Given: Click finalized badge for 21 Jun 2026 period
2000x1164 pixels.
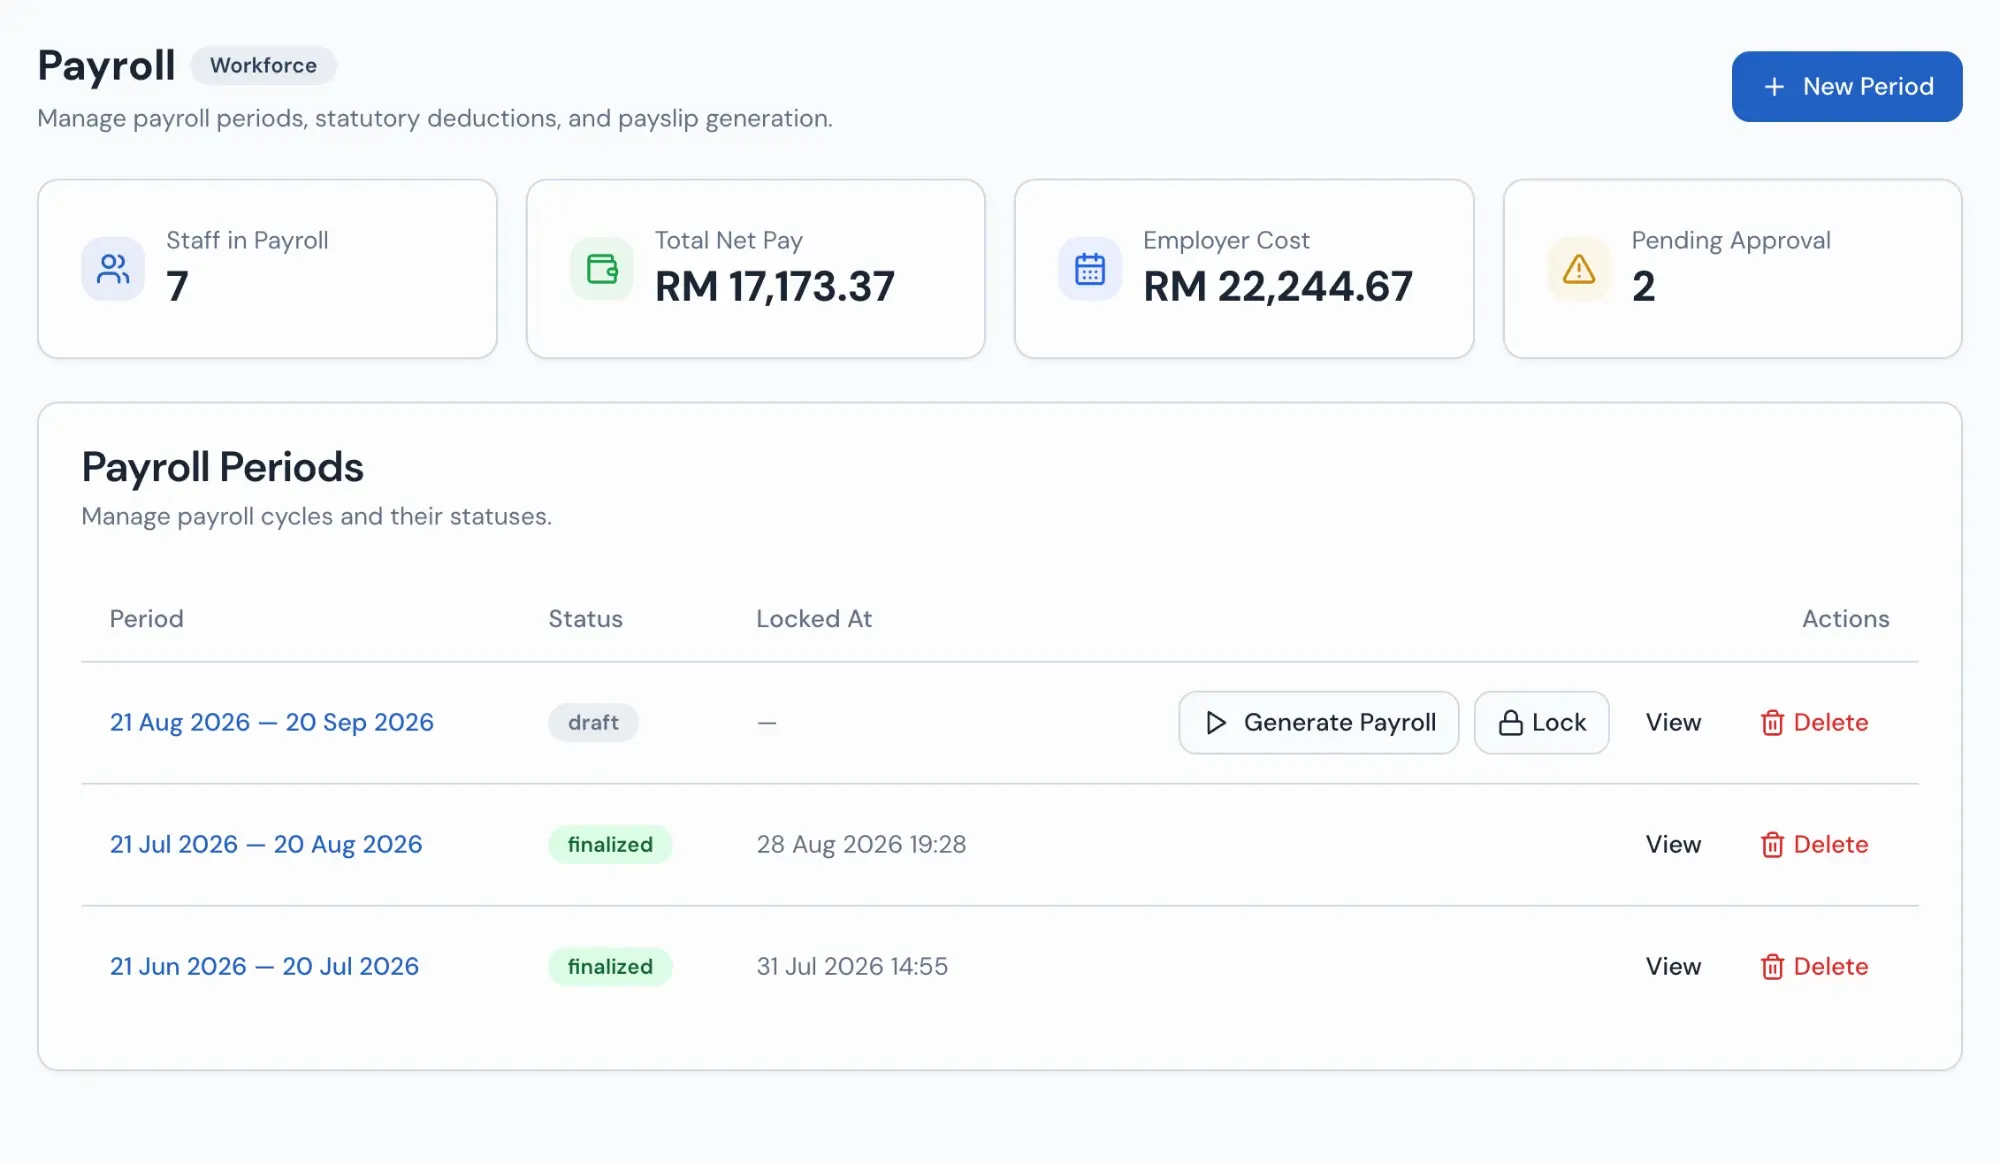Looking at the screenshot, I should pos(610,967).
